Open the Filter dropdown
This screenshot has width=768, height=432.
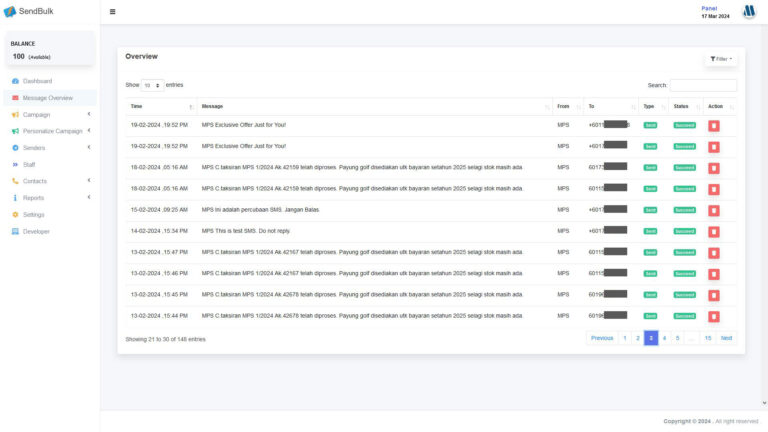720,59
